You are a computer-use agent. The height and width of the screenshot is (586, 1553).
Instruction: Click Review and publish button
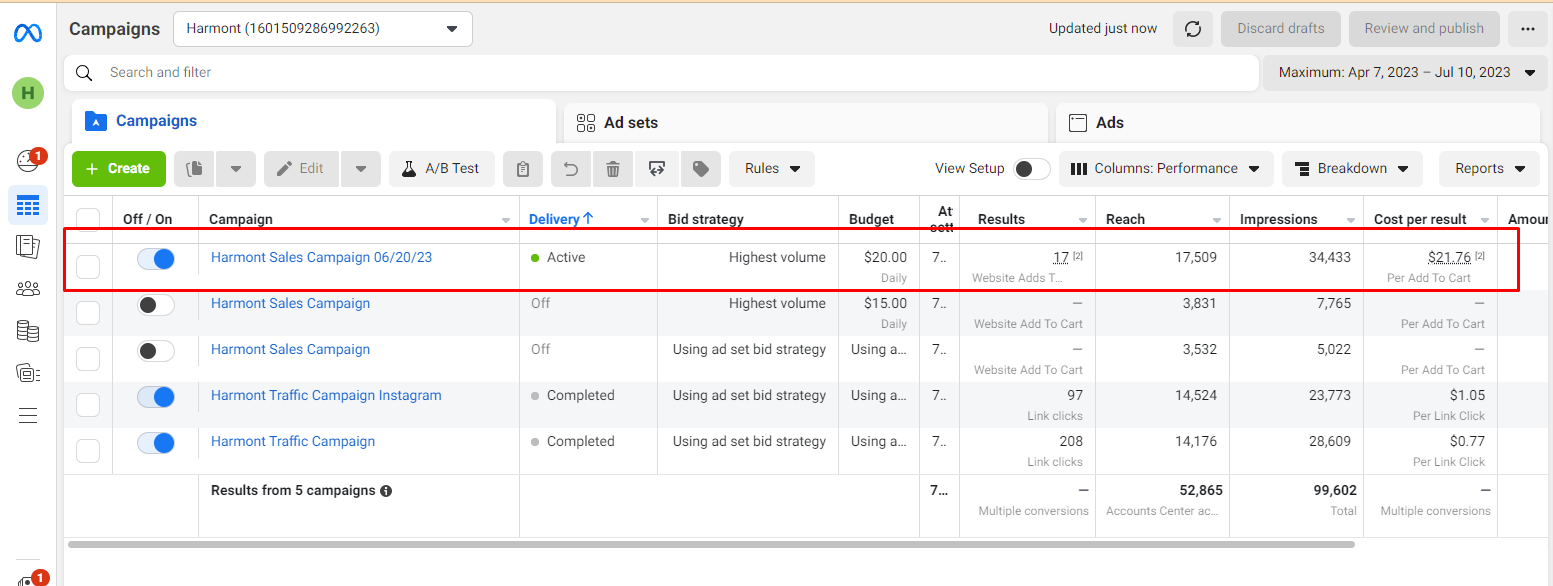click(x=1424, y=29)
